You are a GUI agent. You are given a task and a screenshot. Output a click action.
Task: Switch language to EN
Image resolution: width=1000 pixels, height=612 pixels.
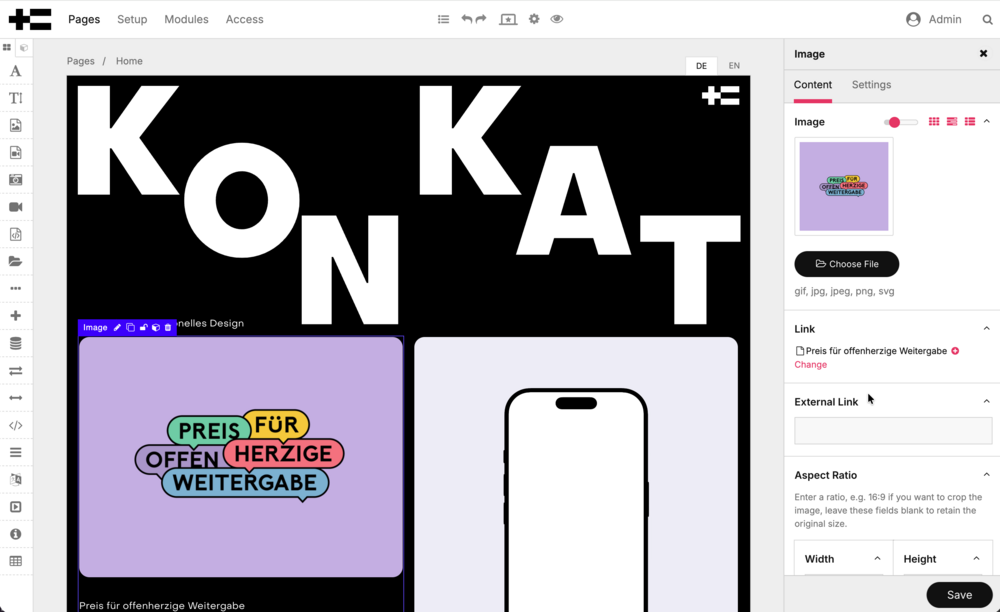pos(734,66)
